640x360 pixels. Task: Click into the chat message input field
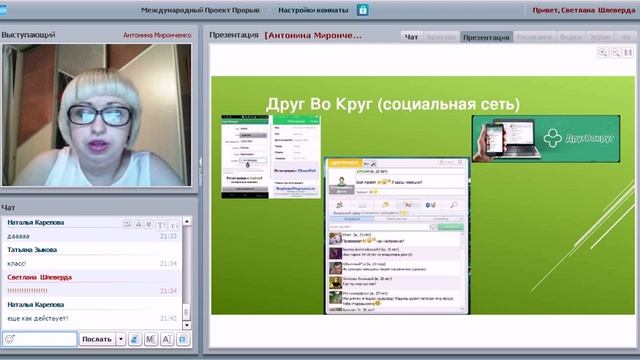point(40,339)
